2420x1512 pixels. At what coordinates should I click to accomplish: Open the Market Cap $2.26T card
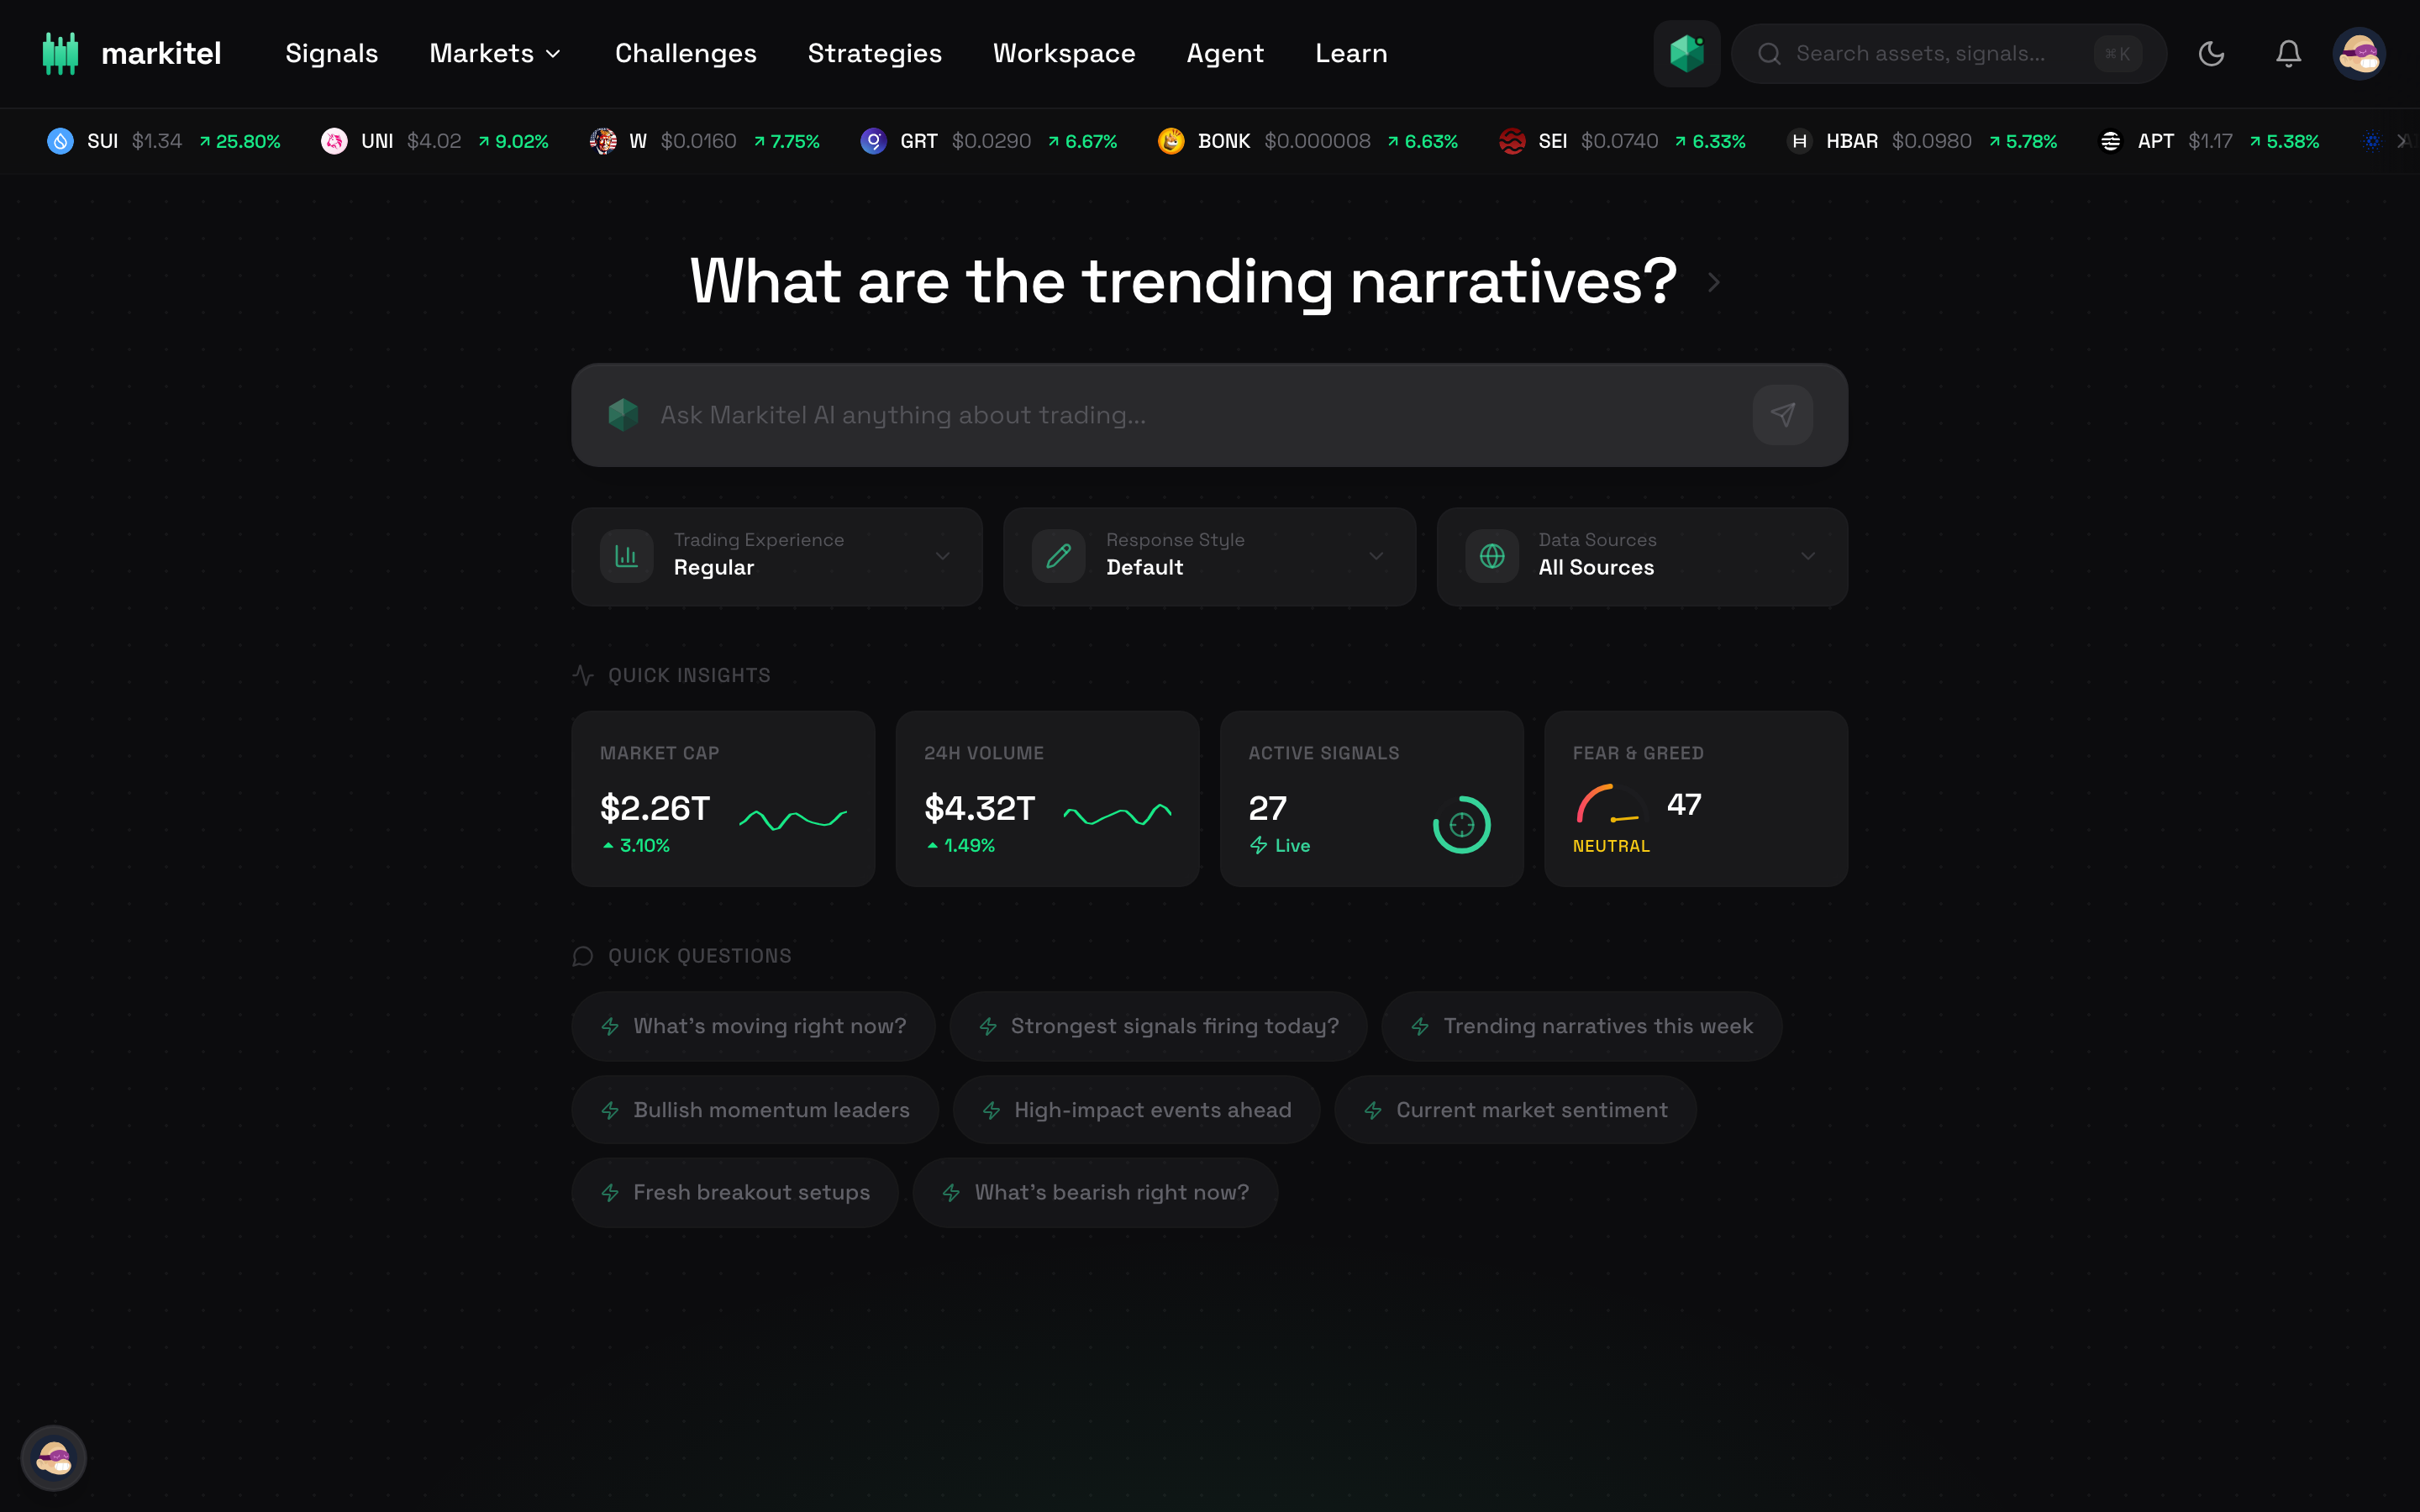coord(723,799)
